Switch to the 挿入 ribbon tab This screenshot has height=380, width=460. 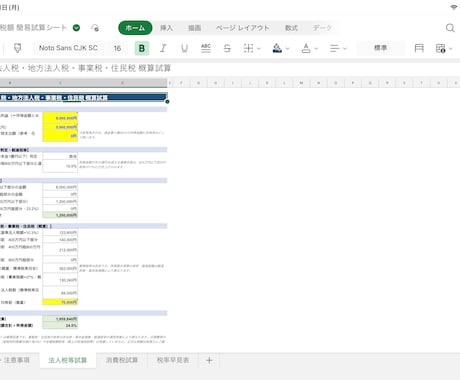coord(166,28)
